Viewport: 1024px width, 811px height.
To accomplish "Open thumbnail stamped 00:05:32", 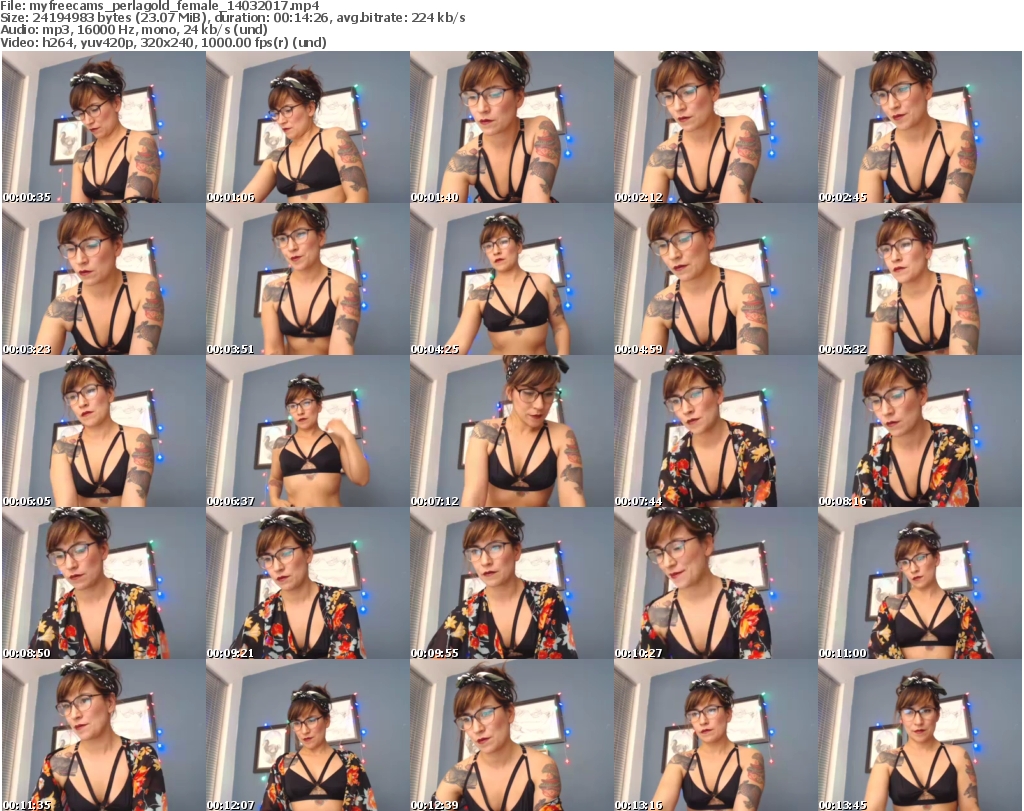I will pyautogui.click(x=920, y=279).
